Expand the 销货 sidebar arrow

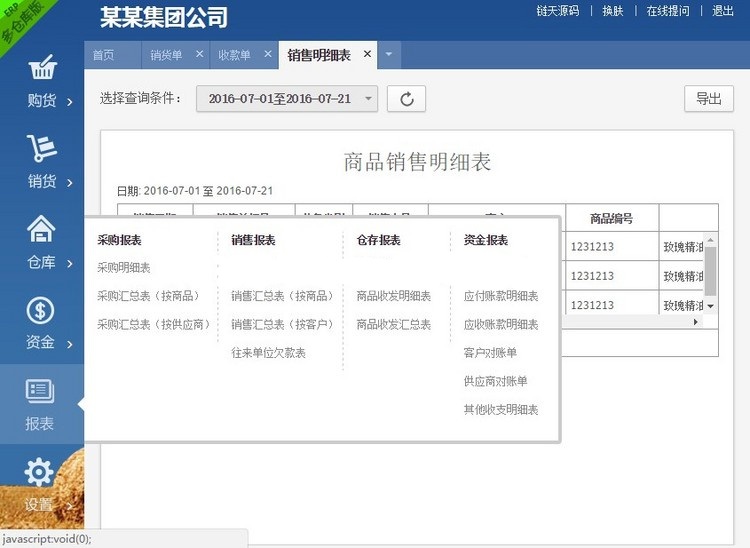[x=70, y=182]
